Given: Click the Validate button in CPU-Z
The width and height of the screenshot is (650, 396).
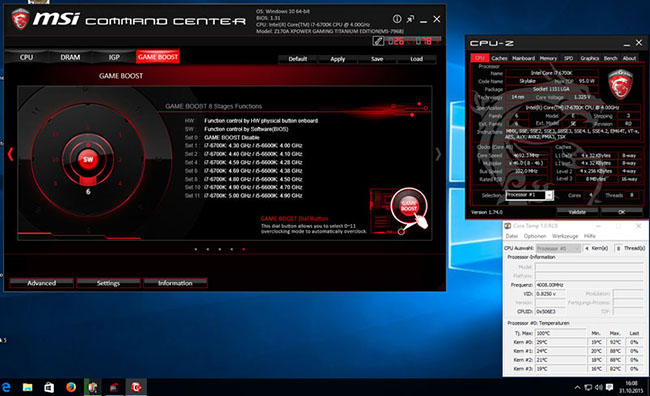Looking at the screenshot, I should (577, 212).
